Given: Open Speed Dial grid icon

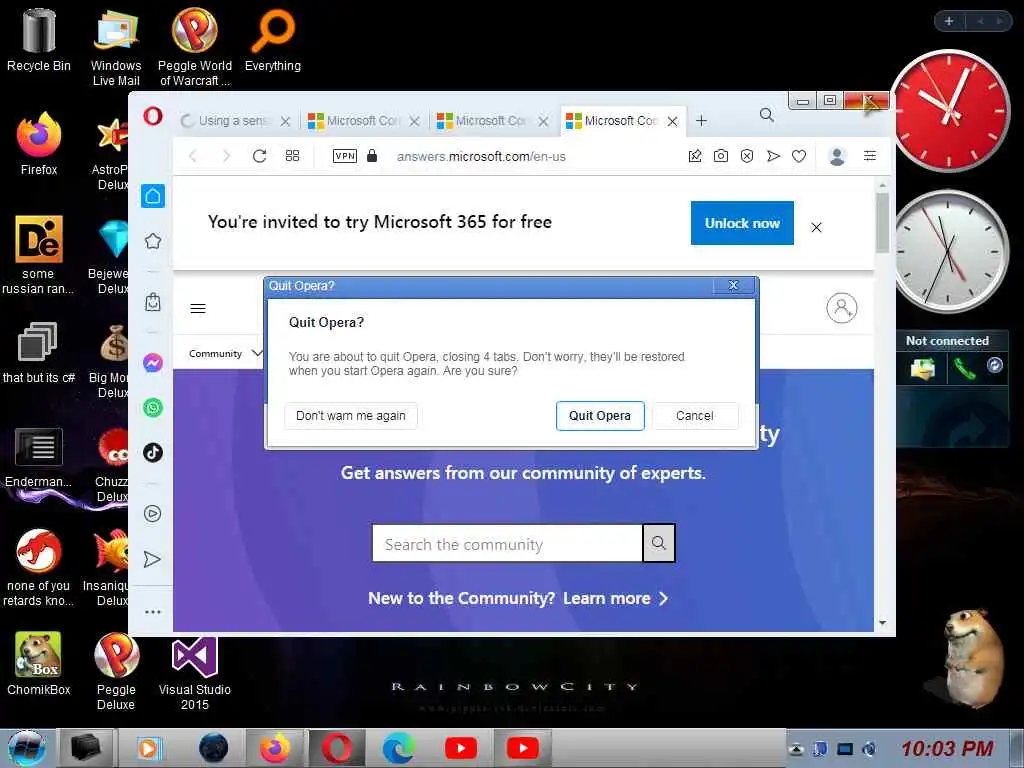Looking at the screenshot, I should click(x=293, y=155).
